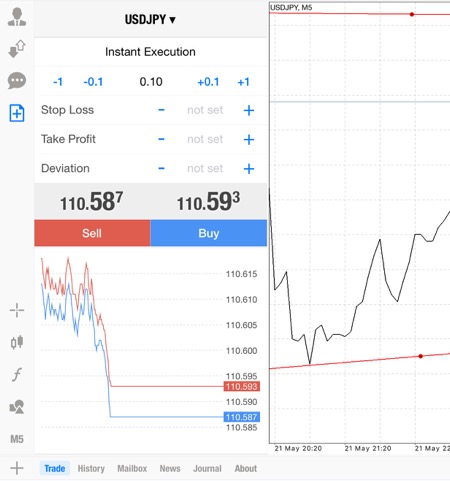Screen dimensions: 450x481
Task: Open the accounts profile icon
Action: tap(17, 17)
